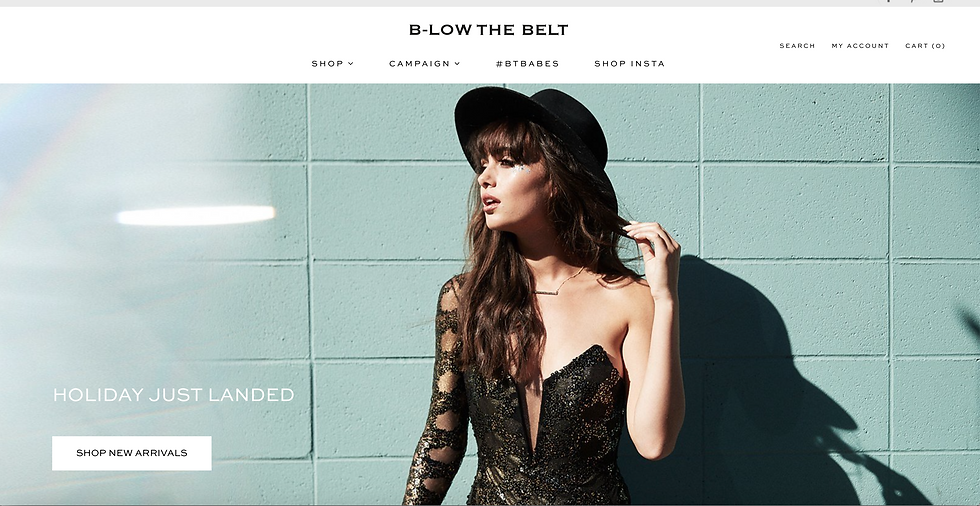
Task: Expand the chevron beside CAMPAIGN
Action: click(x=458, y=64)
